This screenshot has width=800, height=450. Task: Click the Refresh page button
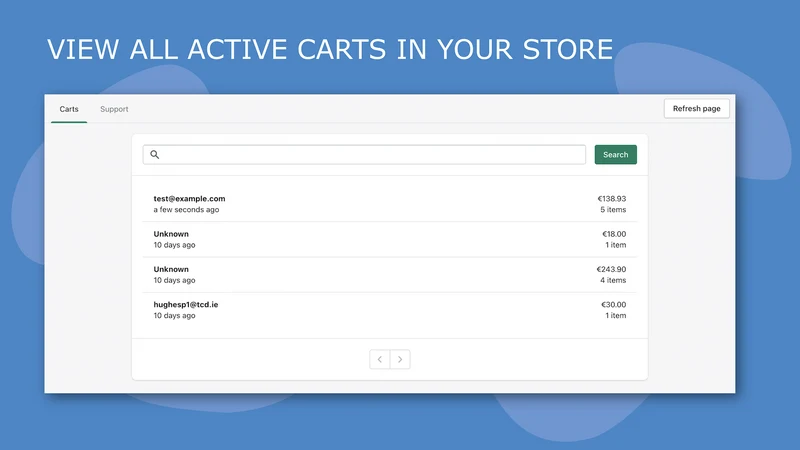click(696, 109)
